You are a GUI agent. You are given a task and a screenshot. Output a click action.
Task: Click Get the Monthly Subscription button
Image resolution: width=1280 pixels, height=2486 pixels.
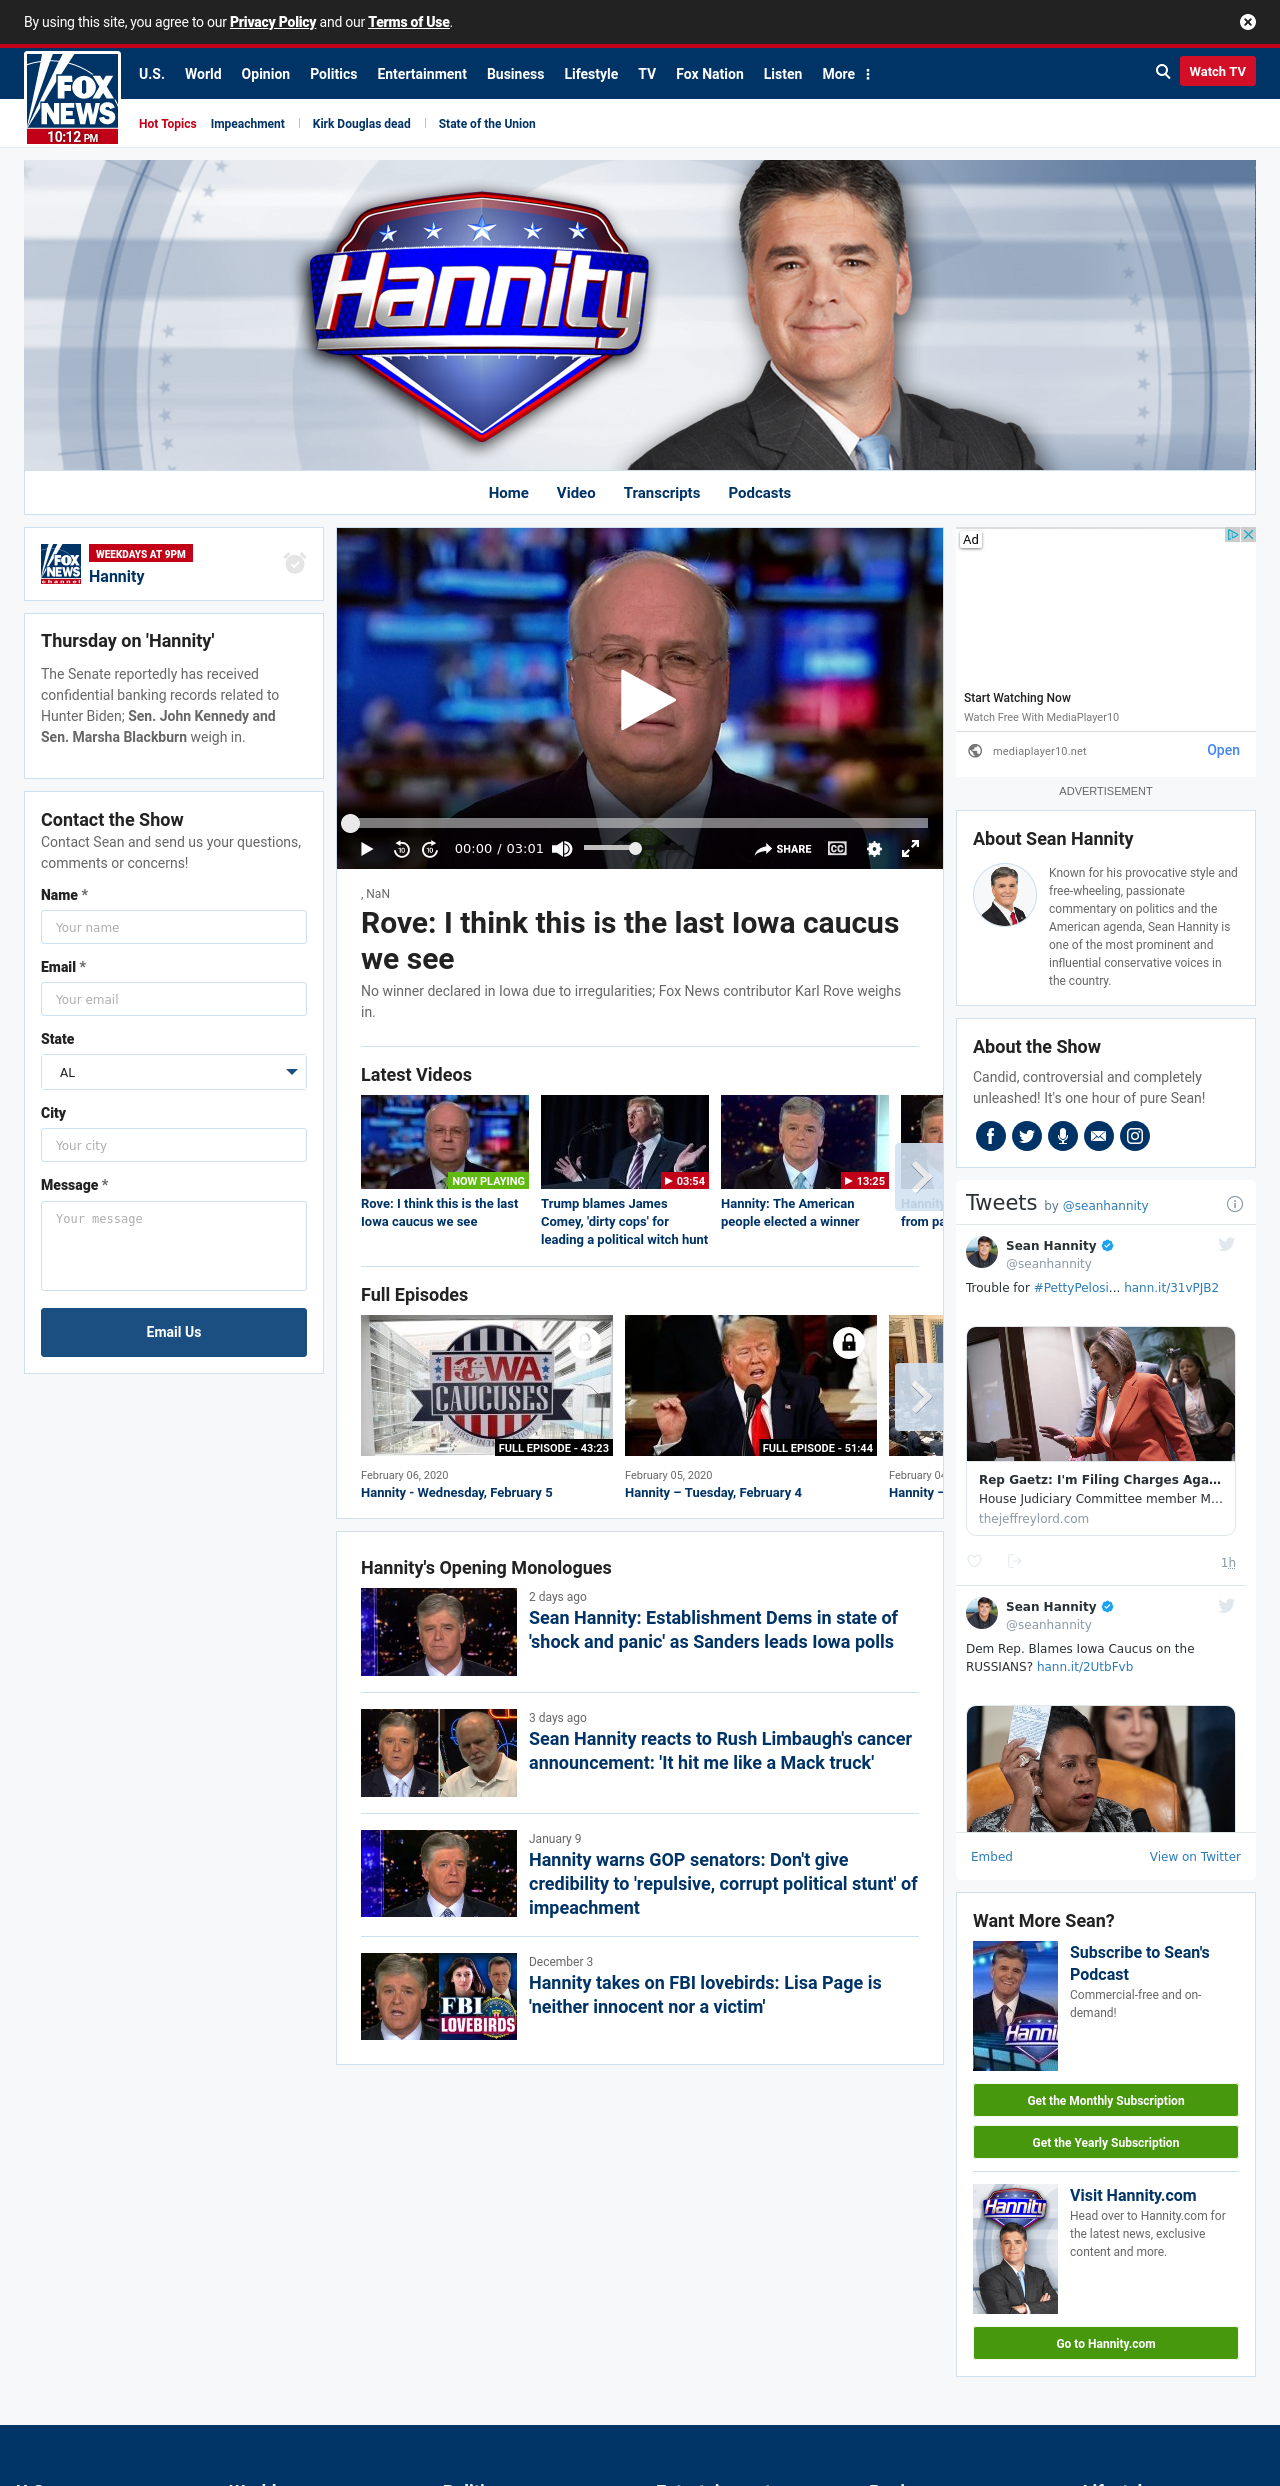coord(1105,2100)
